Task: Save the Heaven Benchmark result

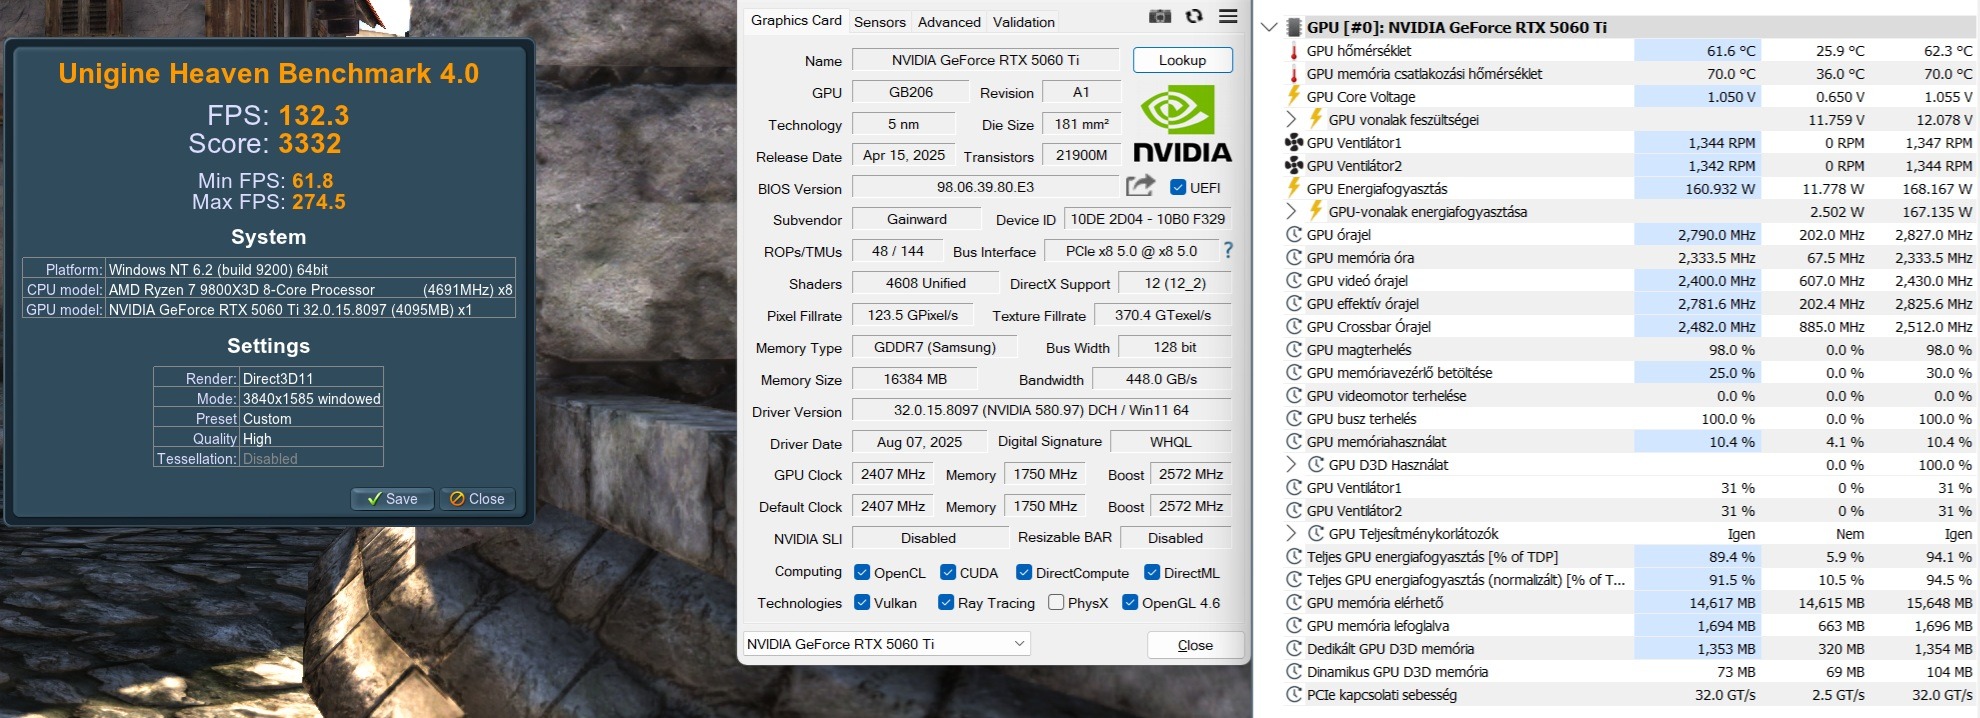Action: pyautogui.click(x=392, y=499)
